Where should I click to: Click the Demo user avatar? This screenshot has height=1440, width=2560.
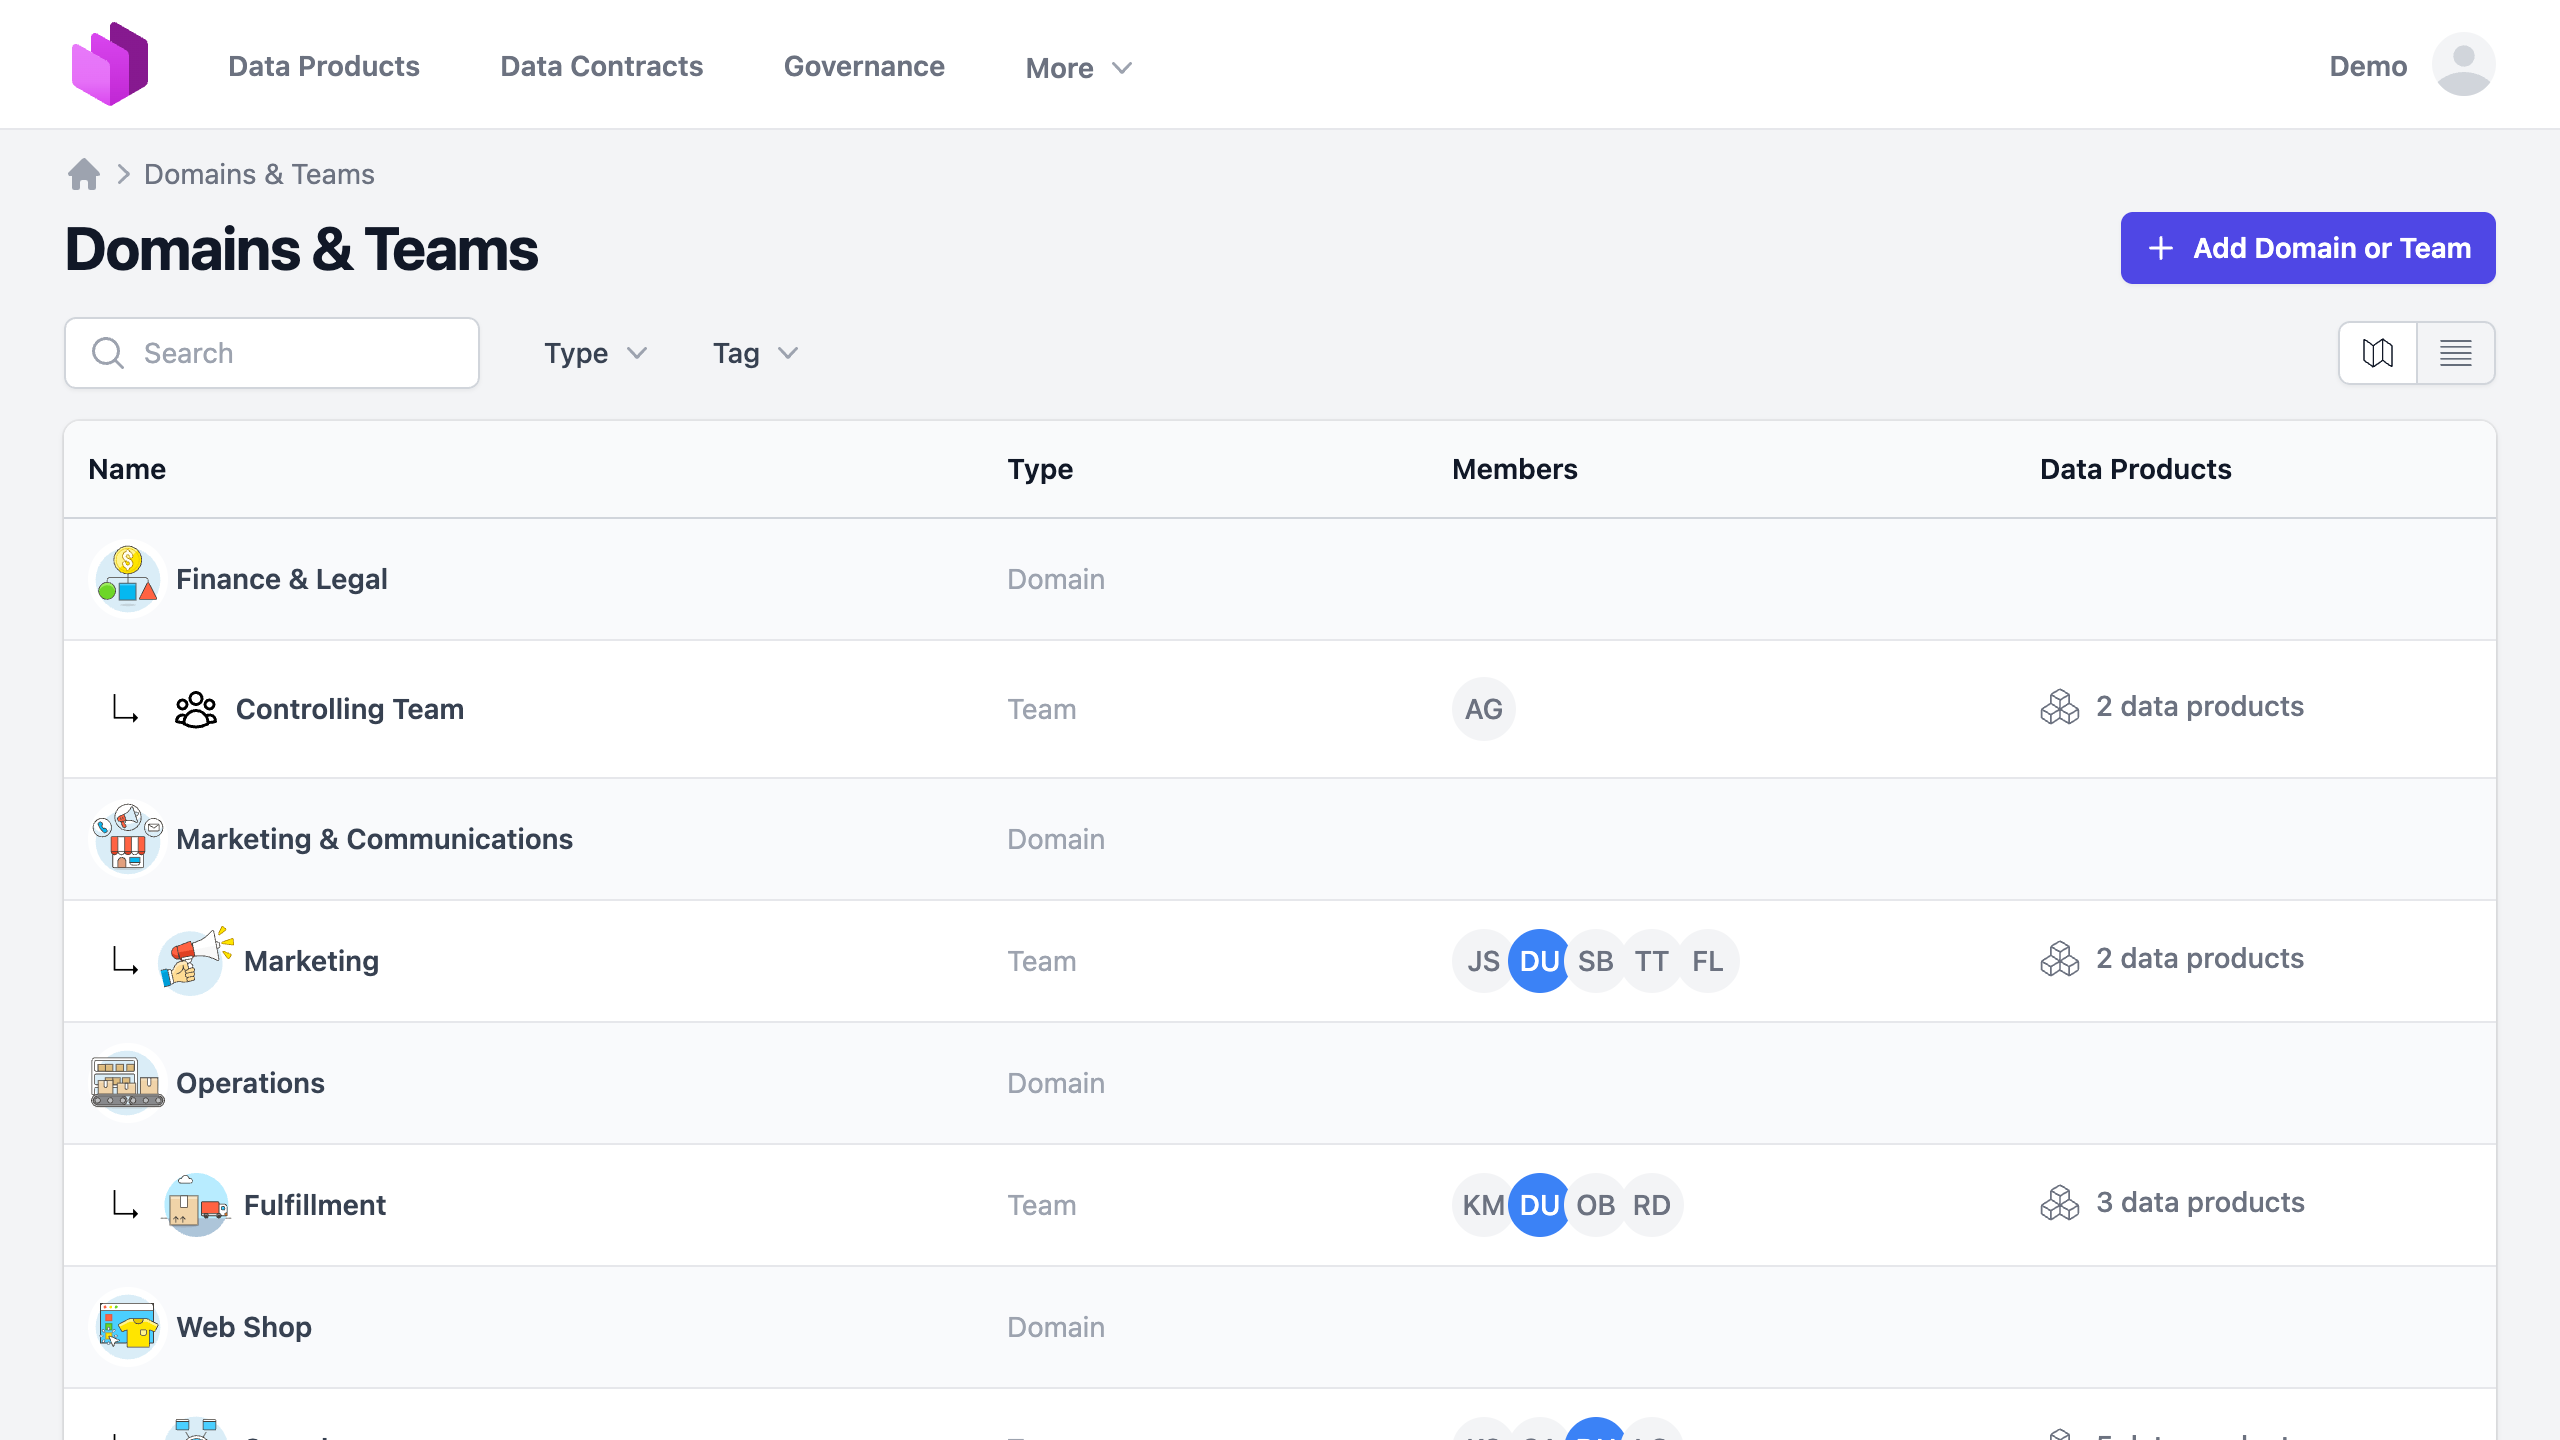2463,65
